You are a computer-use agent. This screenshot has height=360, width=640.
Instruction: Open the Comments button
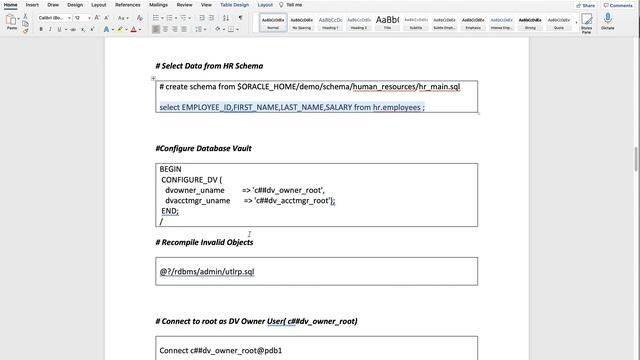click(x=618, y=5)
